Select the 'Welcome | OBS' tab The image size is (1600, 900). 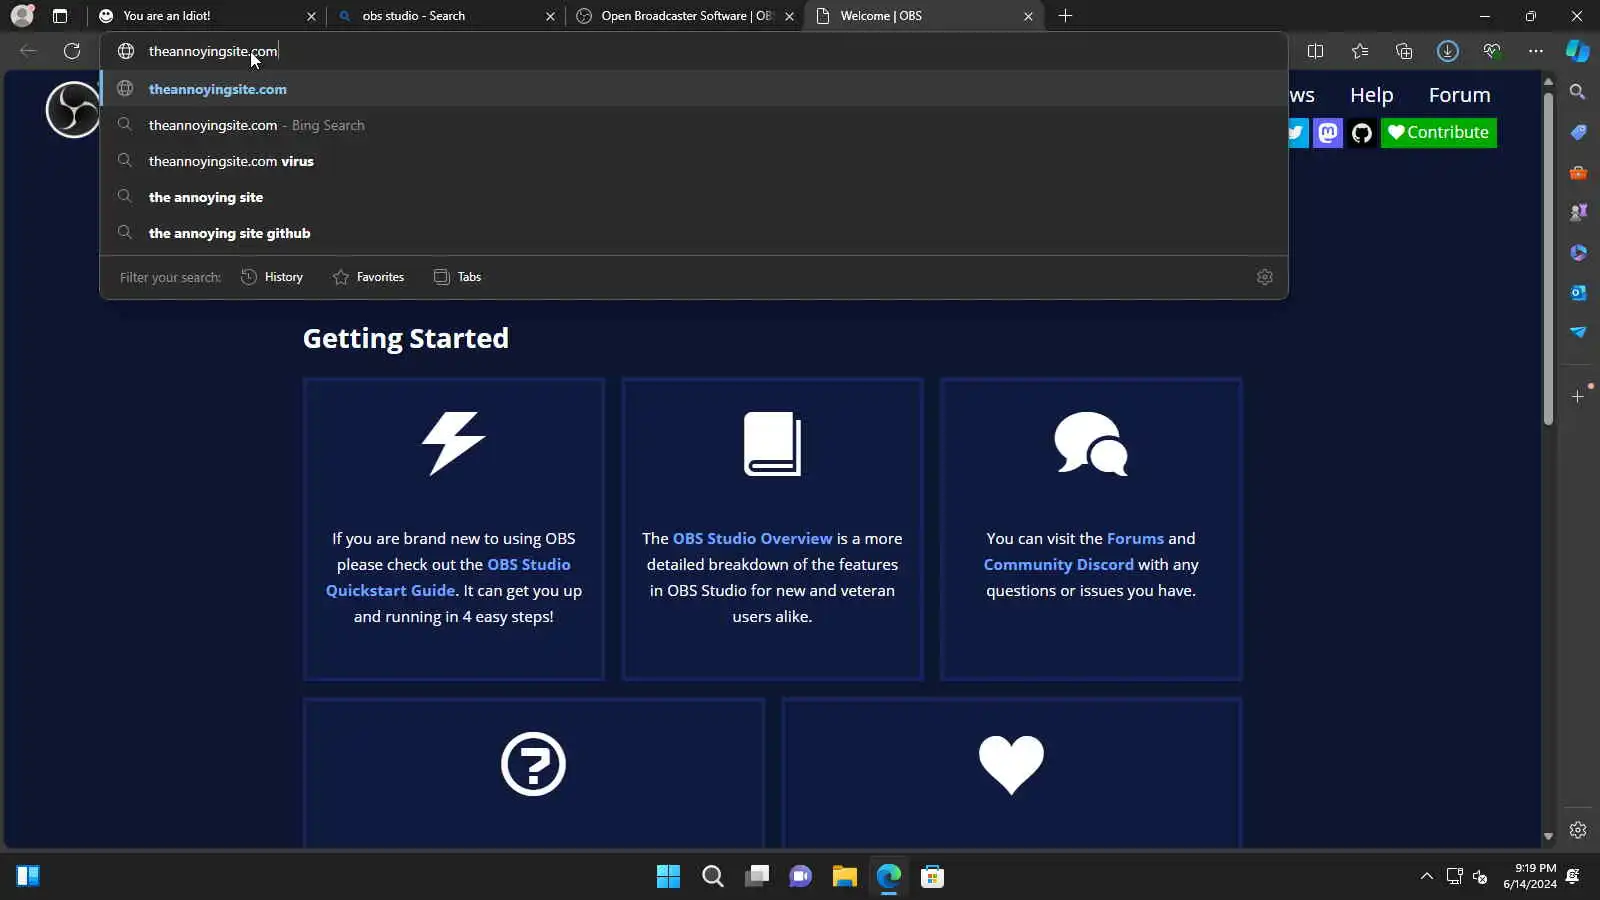pyautogui.click(x=923, y=16)
